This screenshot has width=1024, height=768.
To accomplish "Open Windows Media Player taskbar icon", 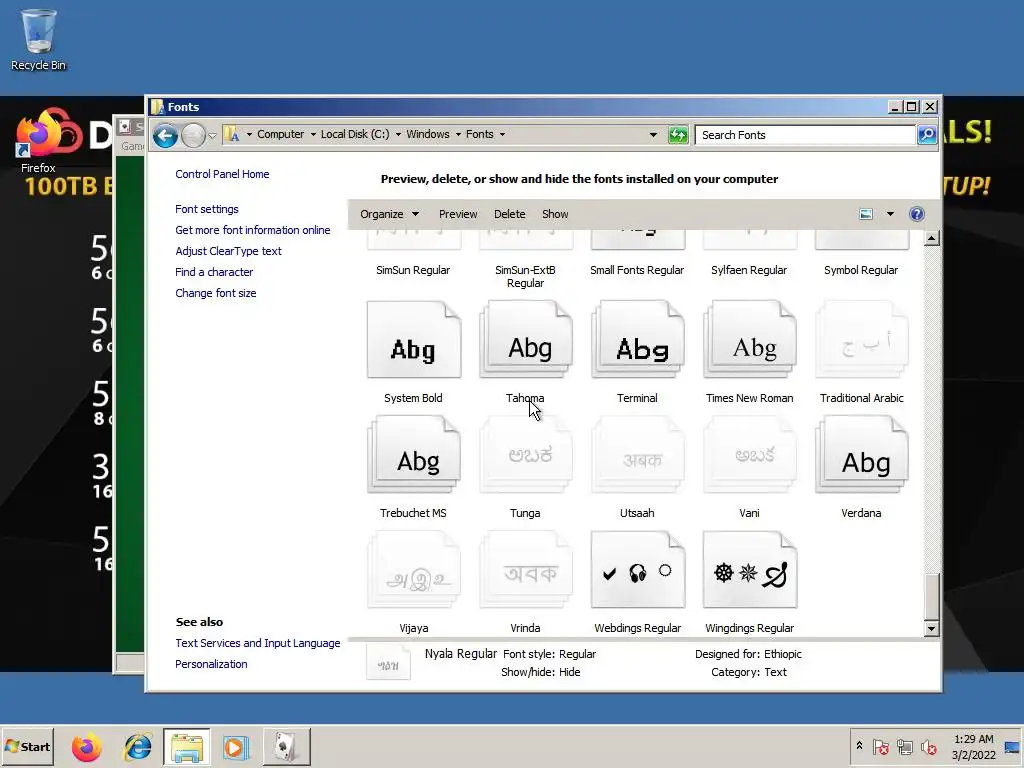I will 236,747.
